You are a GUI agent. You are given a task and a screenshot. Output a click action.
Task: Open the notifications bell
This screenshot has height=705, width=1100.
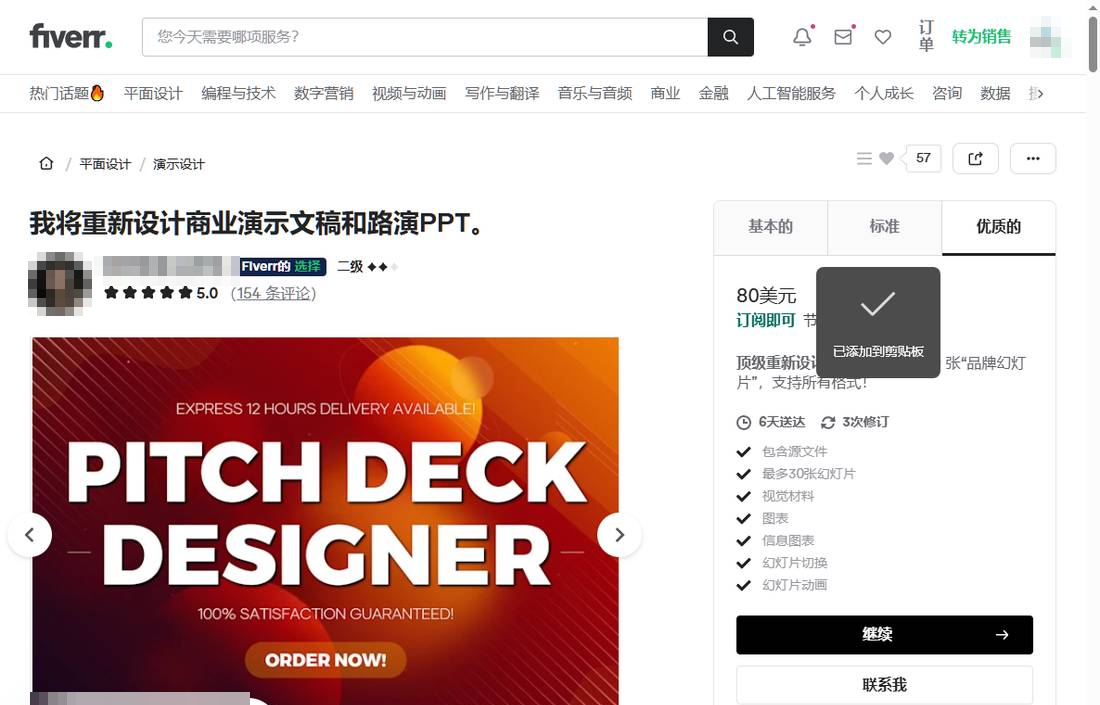(x=803, y=37)
